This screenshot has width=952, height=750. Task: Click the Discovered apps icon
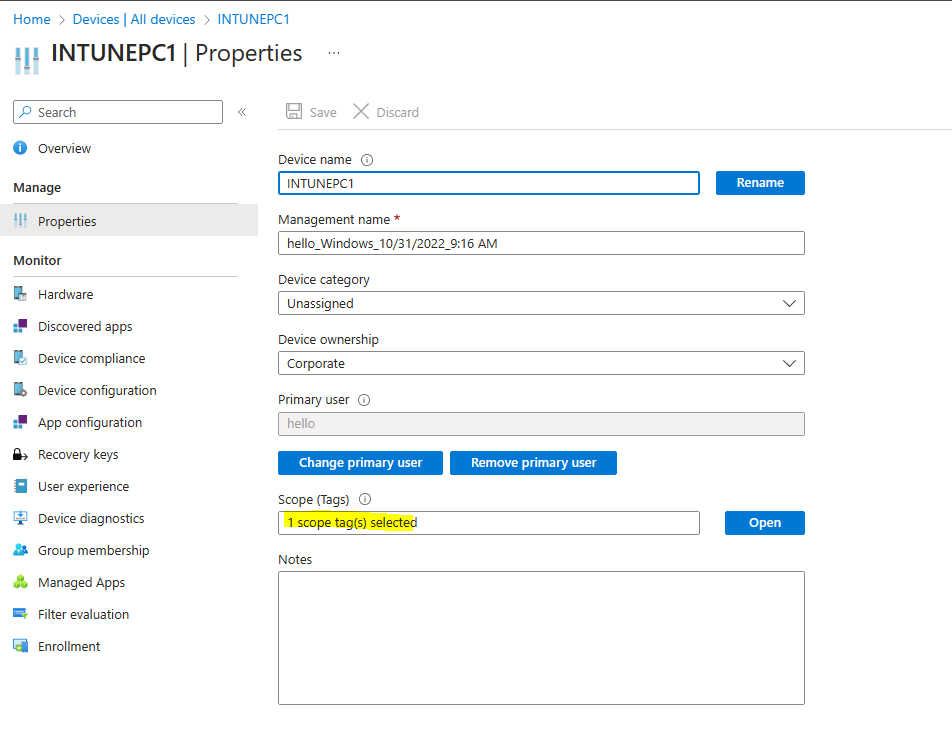[x=21, y=326]
